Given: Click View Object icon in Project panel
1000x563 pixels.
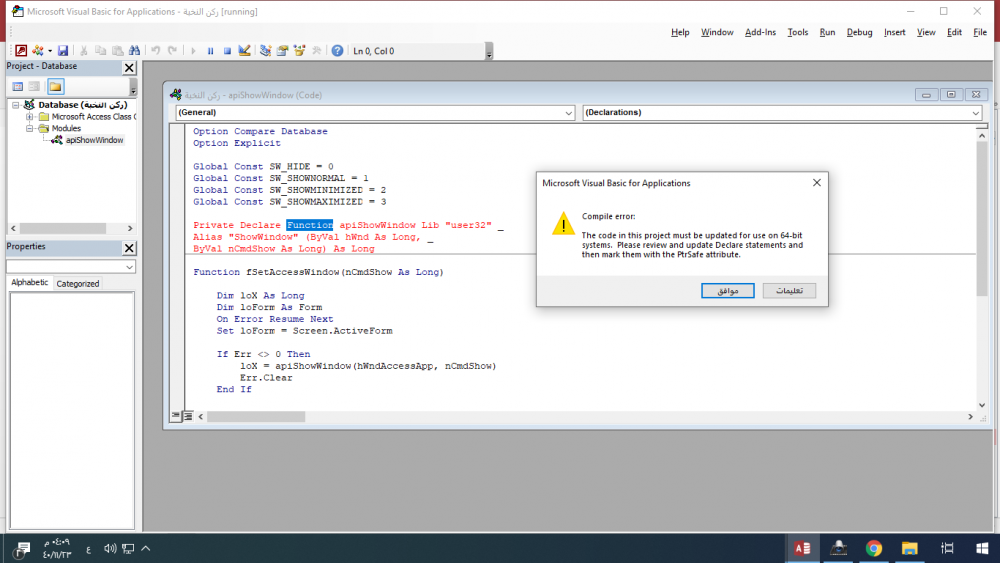Looking at the screenshot, I should point(34,86).
